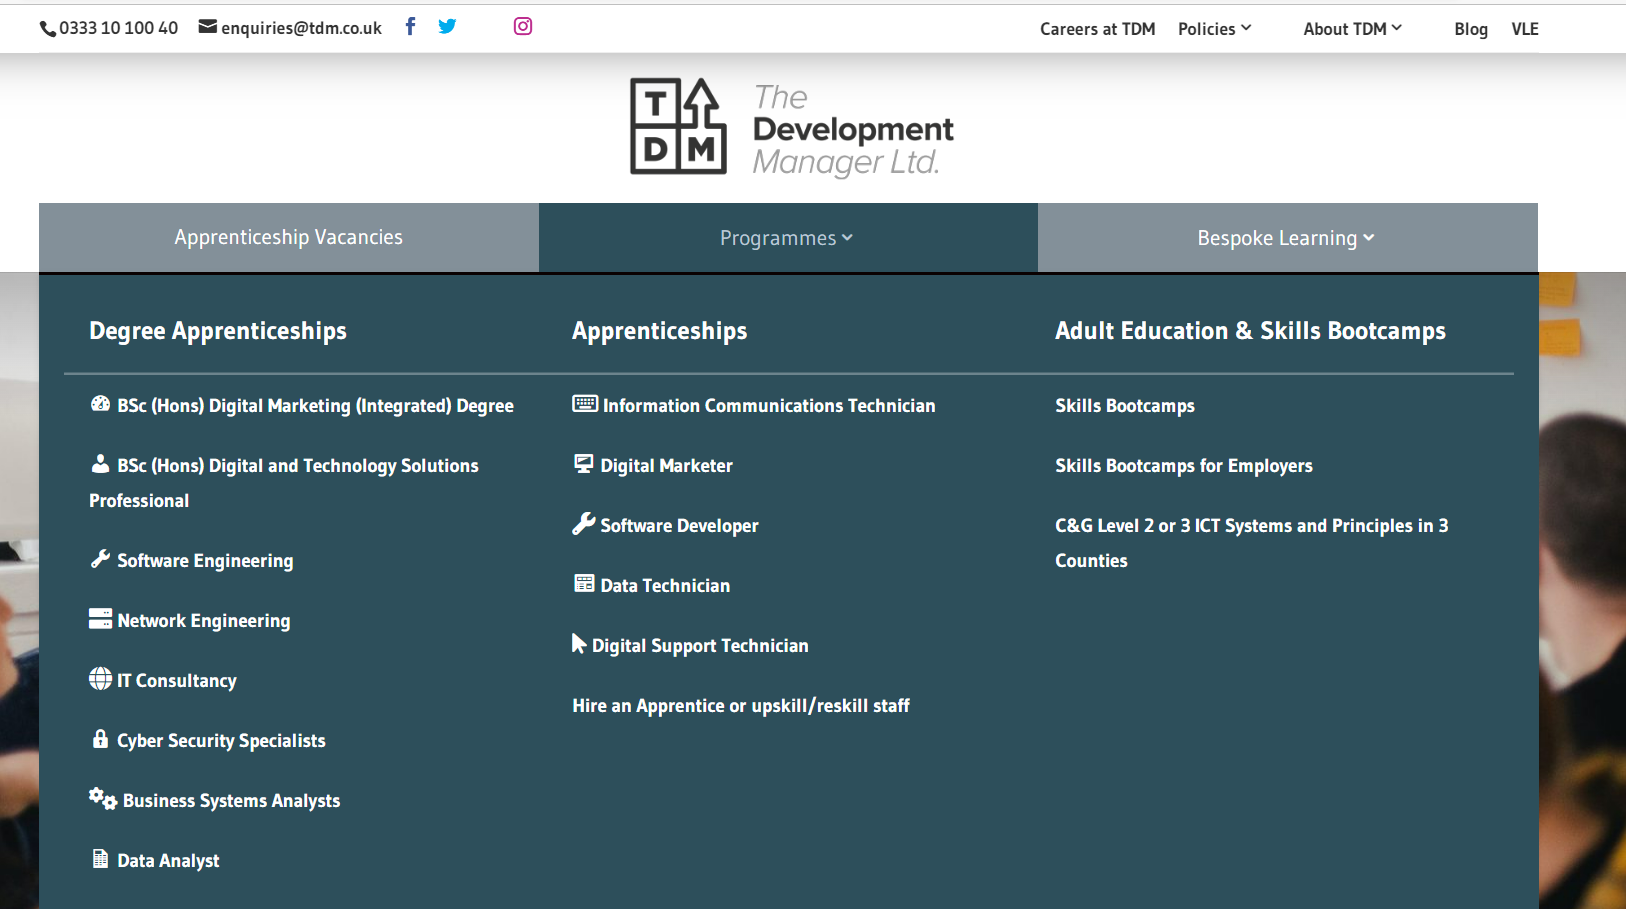The height and width of the screenshot is (909, 1626).
Task: Click the phone icon beside 0333 10 100 40
Action: tap(48, 29)
